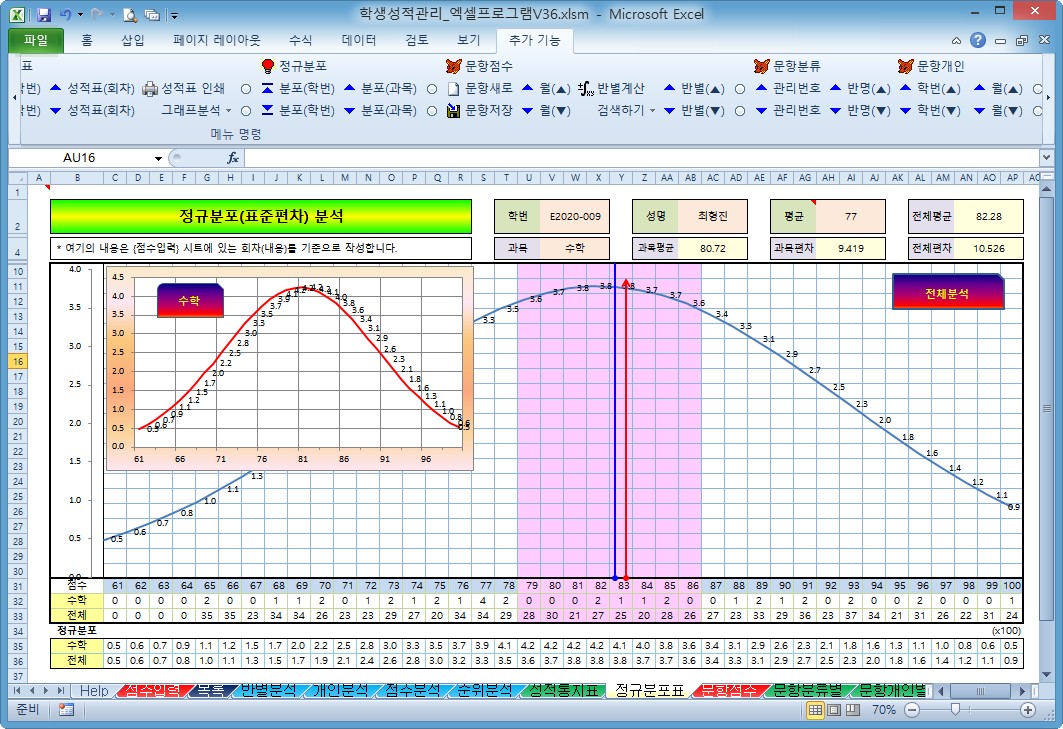Viewport: 1063px width, 729px height.
Task: Select radio button left of lower 분포(학번)
Action: point(246,111)
